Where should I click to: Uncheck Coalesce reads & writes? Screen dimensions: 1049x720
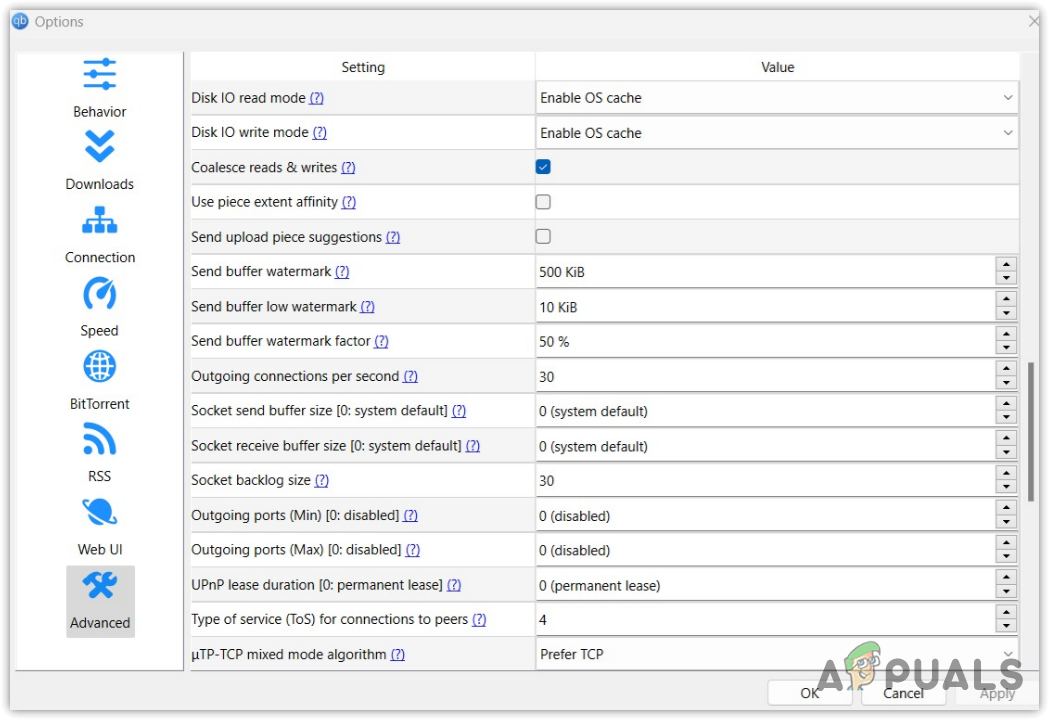543,167
